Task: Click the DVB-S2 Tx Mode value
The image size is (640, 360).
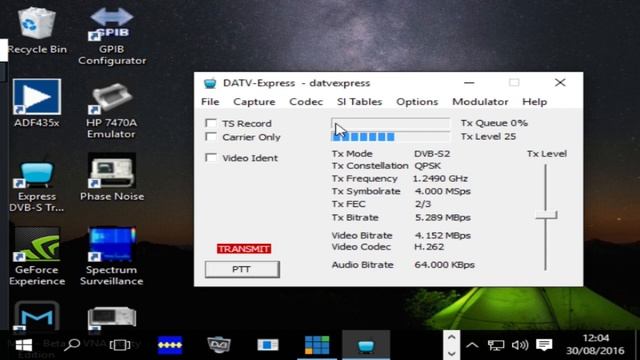Action: [x=432, y=154]
